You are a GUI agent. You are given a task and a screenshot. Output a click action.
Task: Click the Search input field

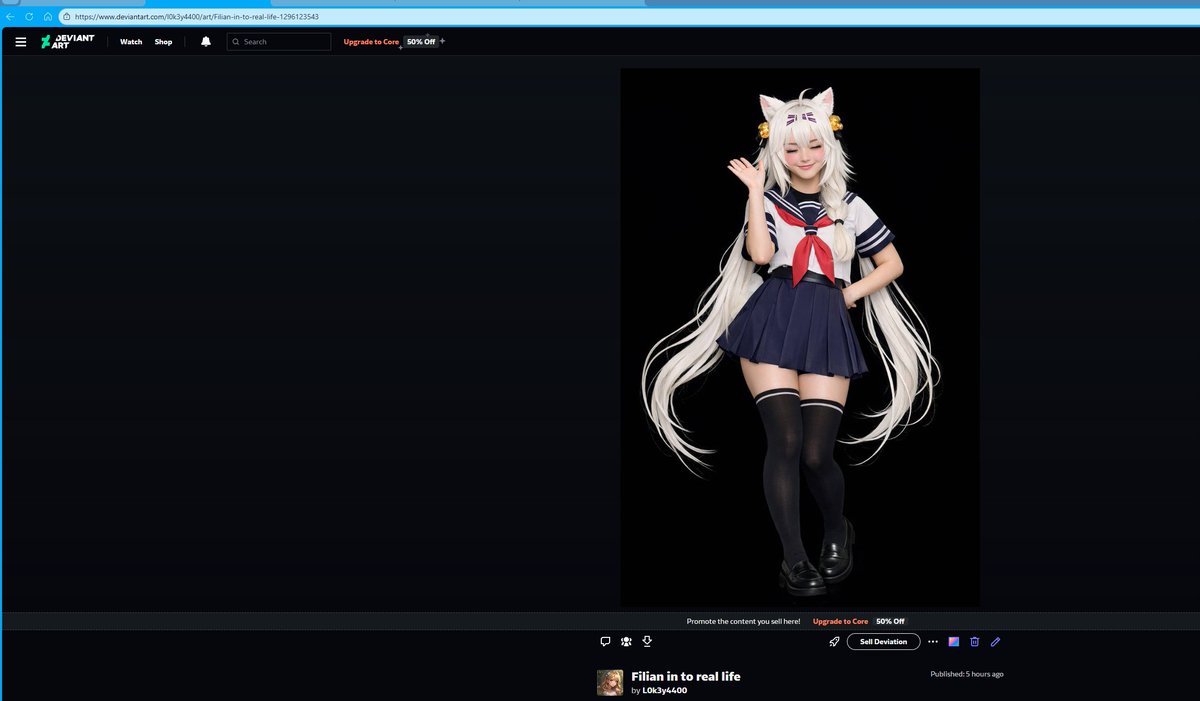pyautogui.click(x=279, y=42)
